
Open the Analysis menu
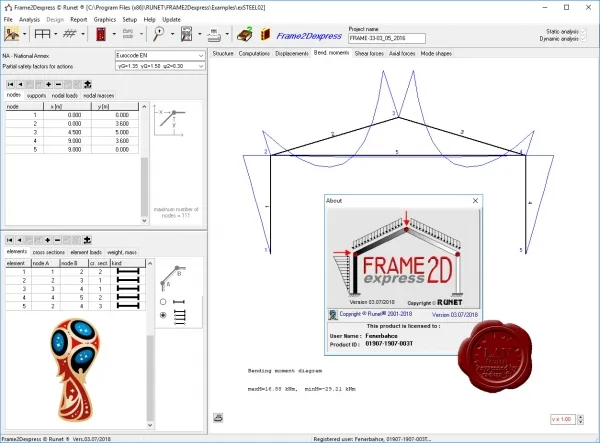[x=29, y=20]
